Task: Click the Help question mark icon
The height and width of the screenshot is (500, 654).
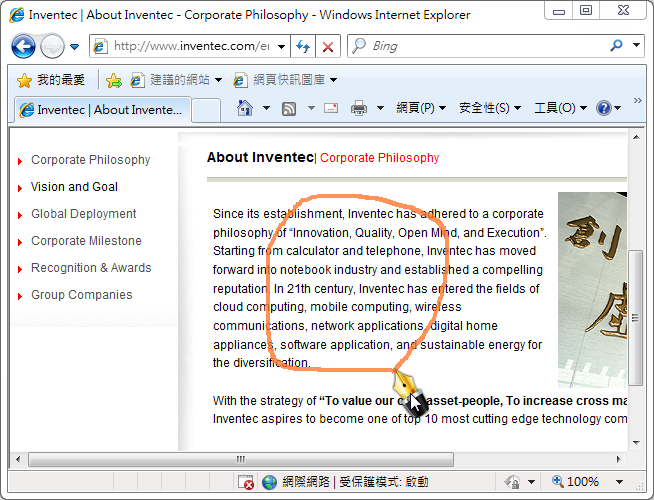Action: [604, 108]
